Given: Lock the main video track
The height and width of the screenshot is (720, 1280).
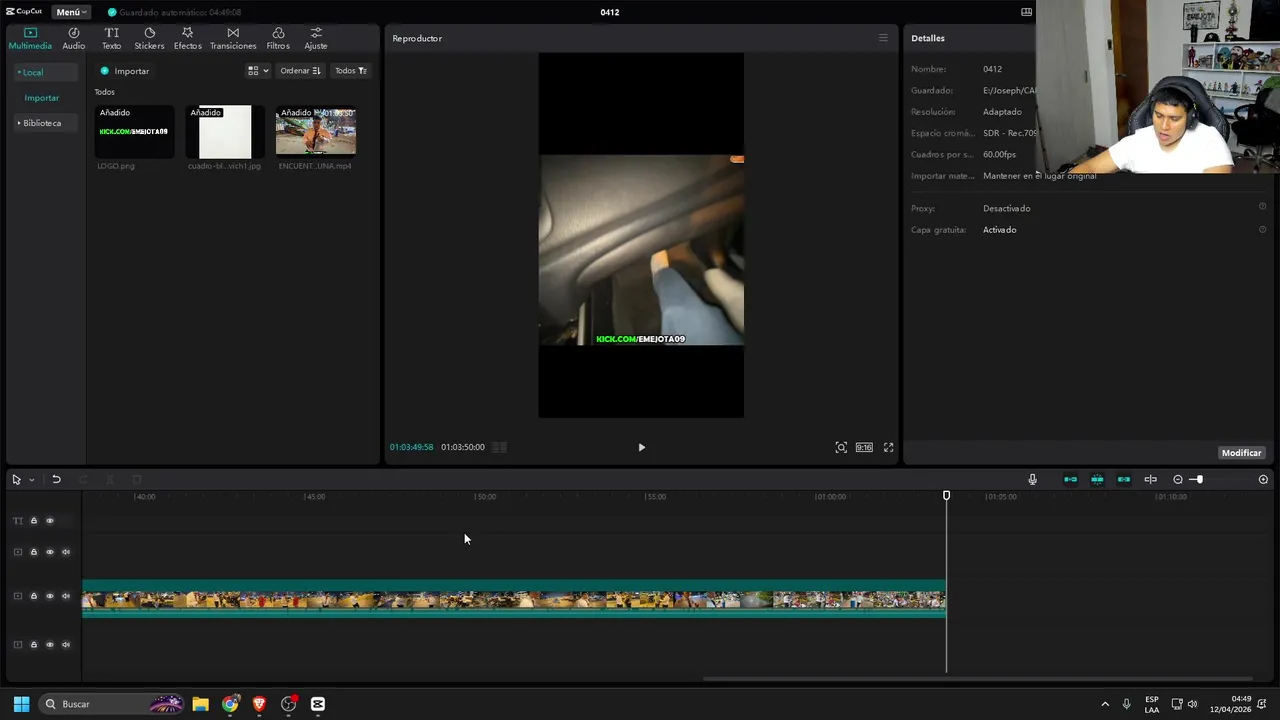Looking at the screenshot, I should (33, 596).
